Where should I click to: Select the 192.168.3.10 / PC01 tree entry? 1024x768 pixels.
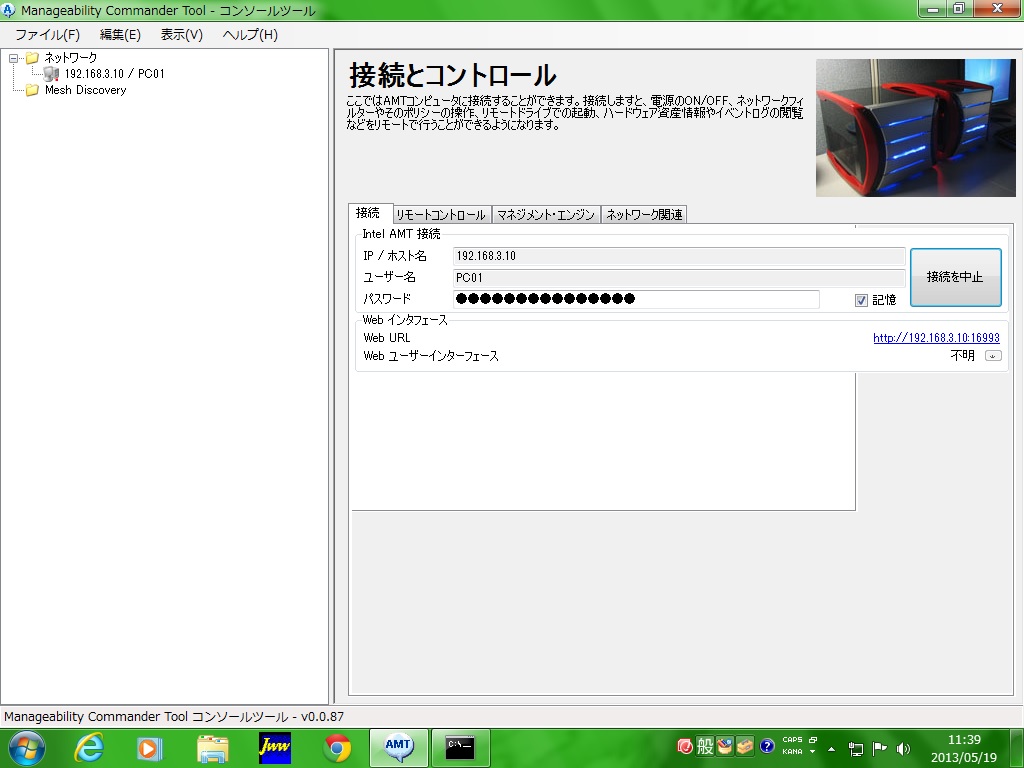pos(114,74)
